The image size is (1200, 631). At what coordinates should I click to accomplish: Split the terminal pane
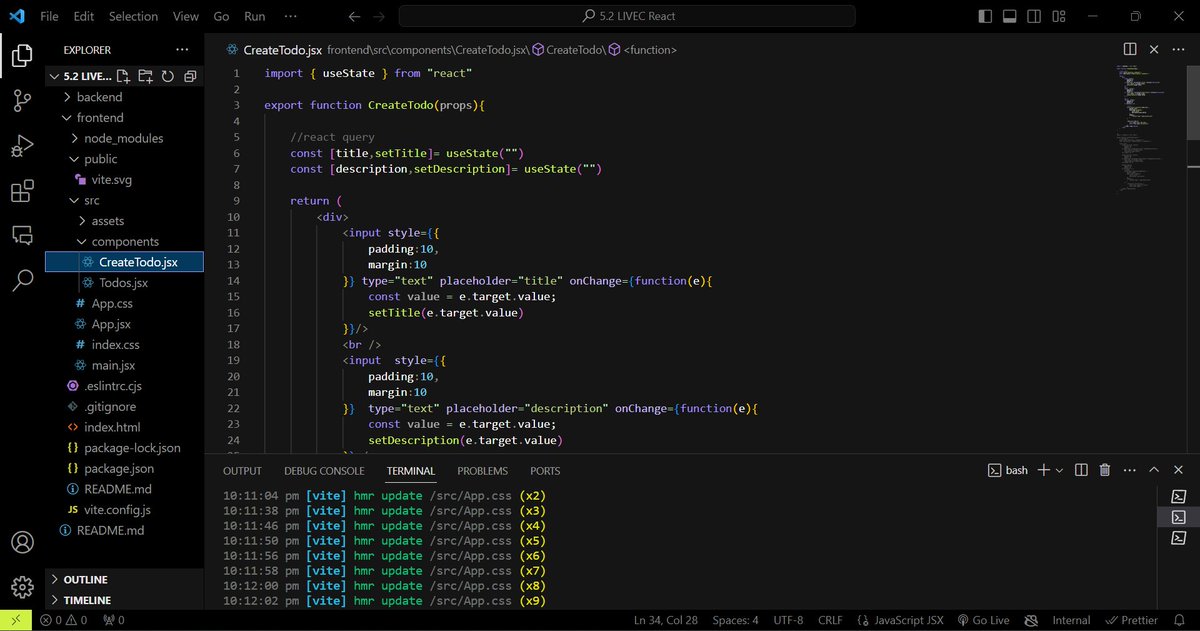pos(1082,470)
